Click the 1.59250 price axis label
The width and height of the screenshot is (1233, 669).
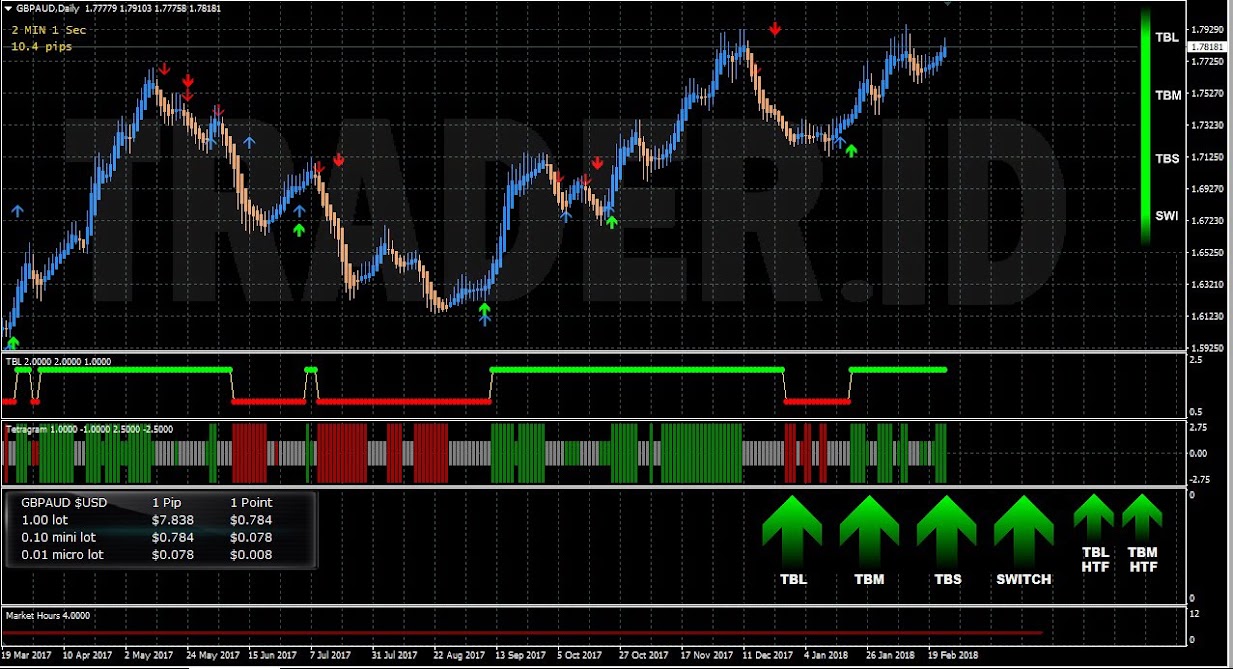1208,348
